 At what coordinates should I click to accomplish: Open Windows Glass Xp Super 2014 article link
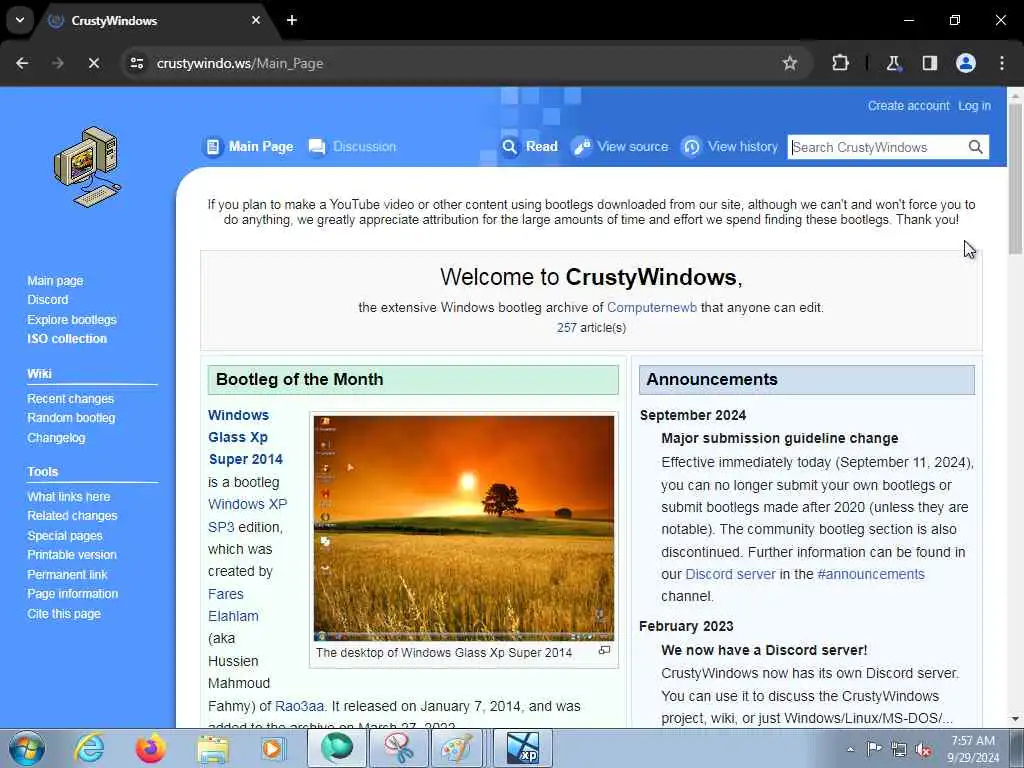point(246,437)
